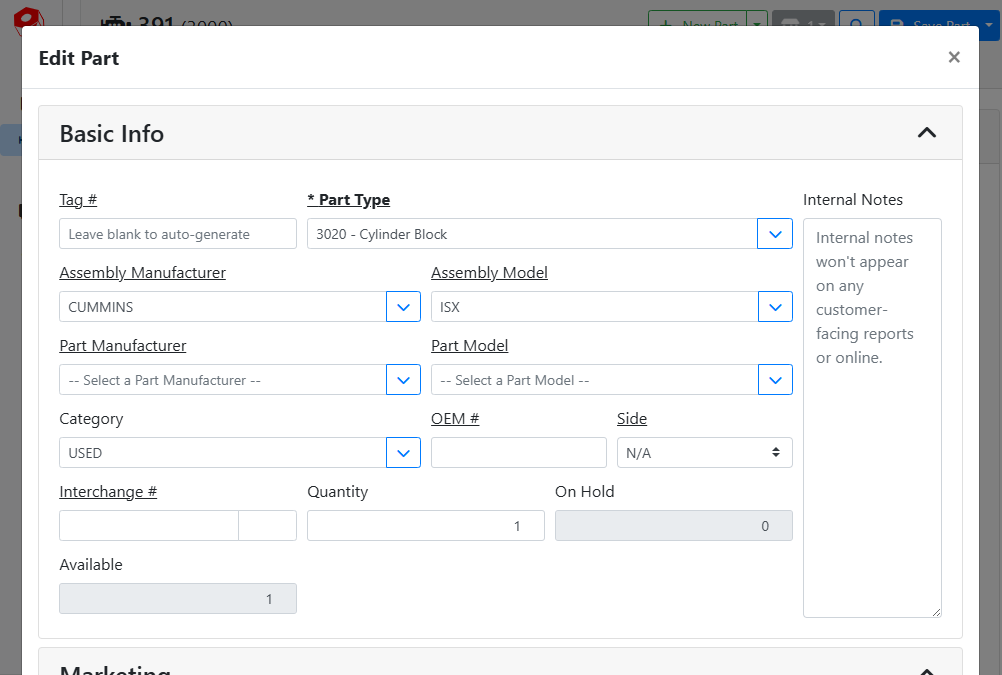Open the Category dropdown arrow
The height and width of the screenshot is (675, 1002).
pos(403,453)
